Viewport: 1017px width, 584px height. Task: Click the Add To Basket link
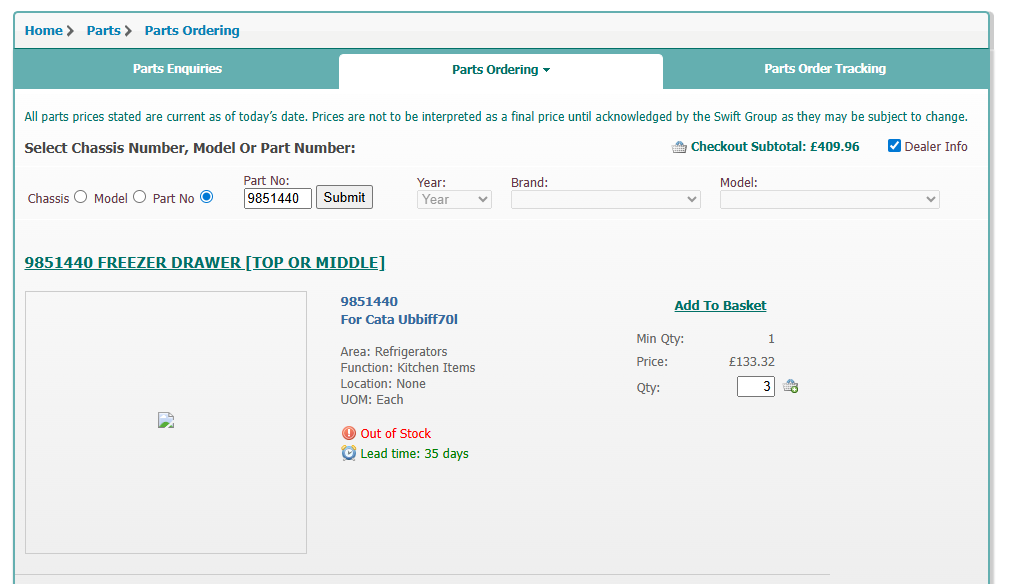pos(720,306)
